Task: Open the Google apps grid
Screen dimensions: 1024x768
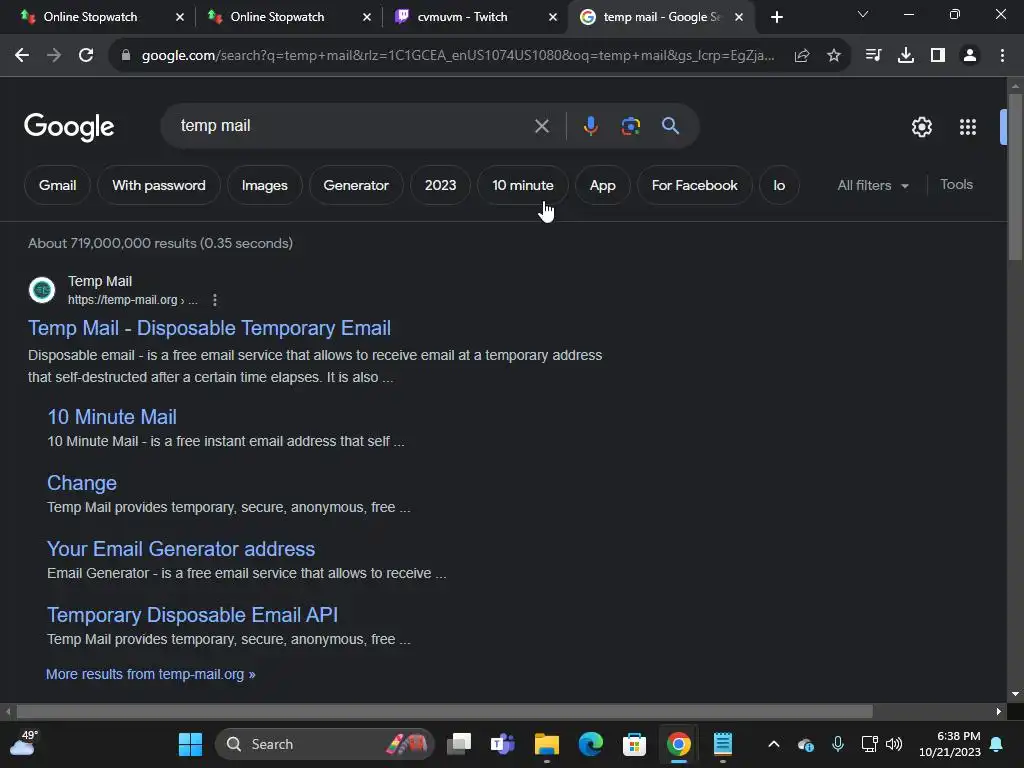Action: [968, 127]
